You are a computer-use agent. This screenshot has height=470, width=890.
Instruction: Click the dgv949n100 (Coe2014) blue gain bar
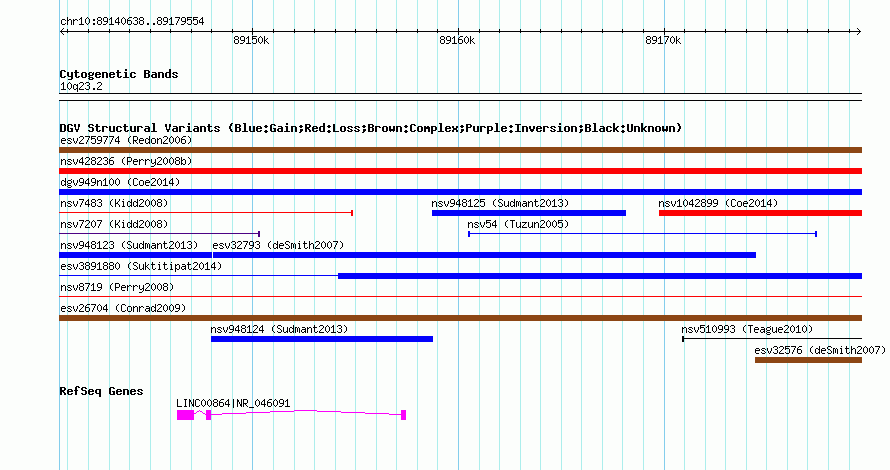tap(460, 192)
